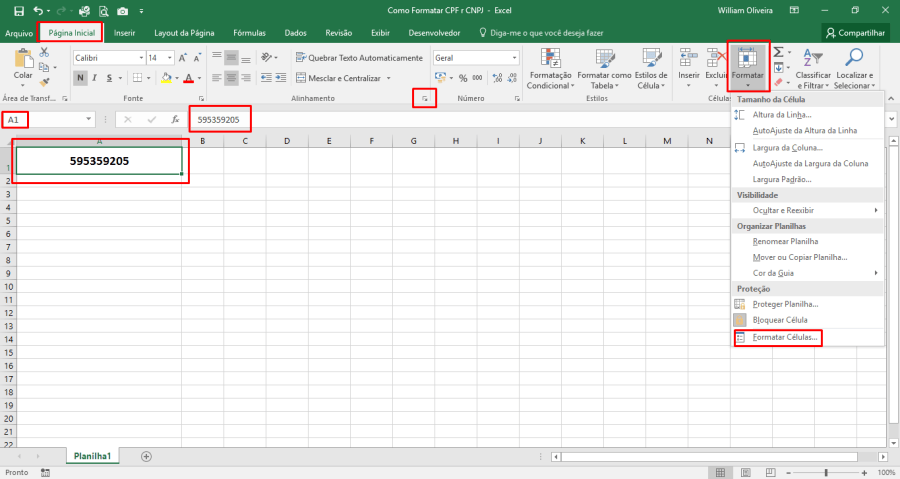Open the font name dropdown showing Calibri
Viewport: 900px width, 479px height.
point(141,58)
